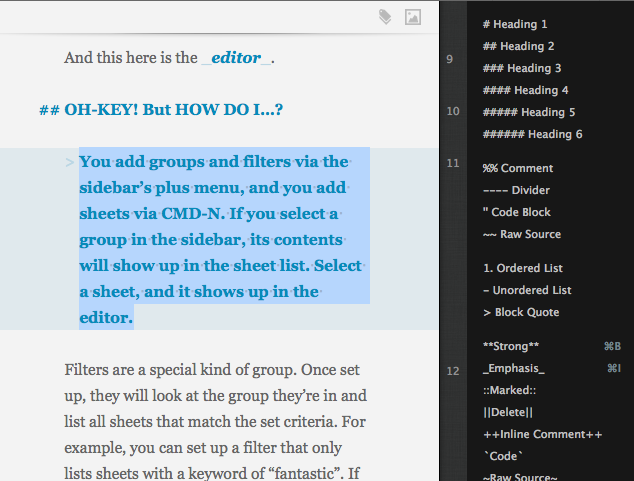
Task: Apply Emphasis inline formatting
Action: point(513,368)
